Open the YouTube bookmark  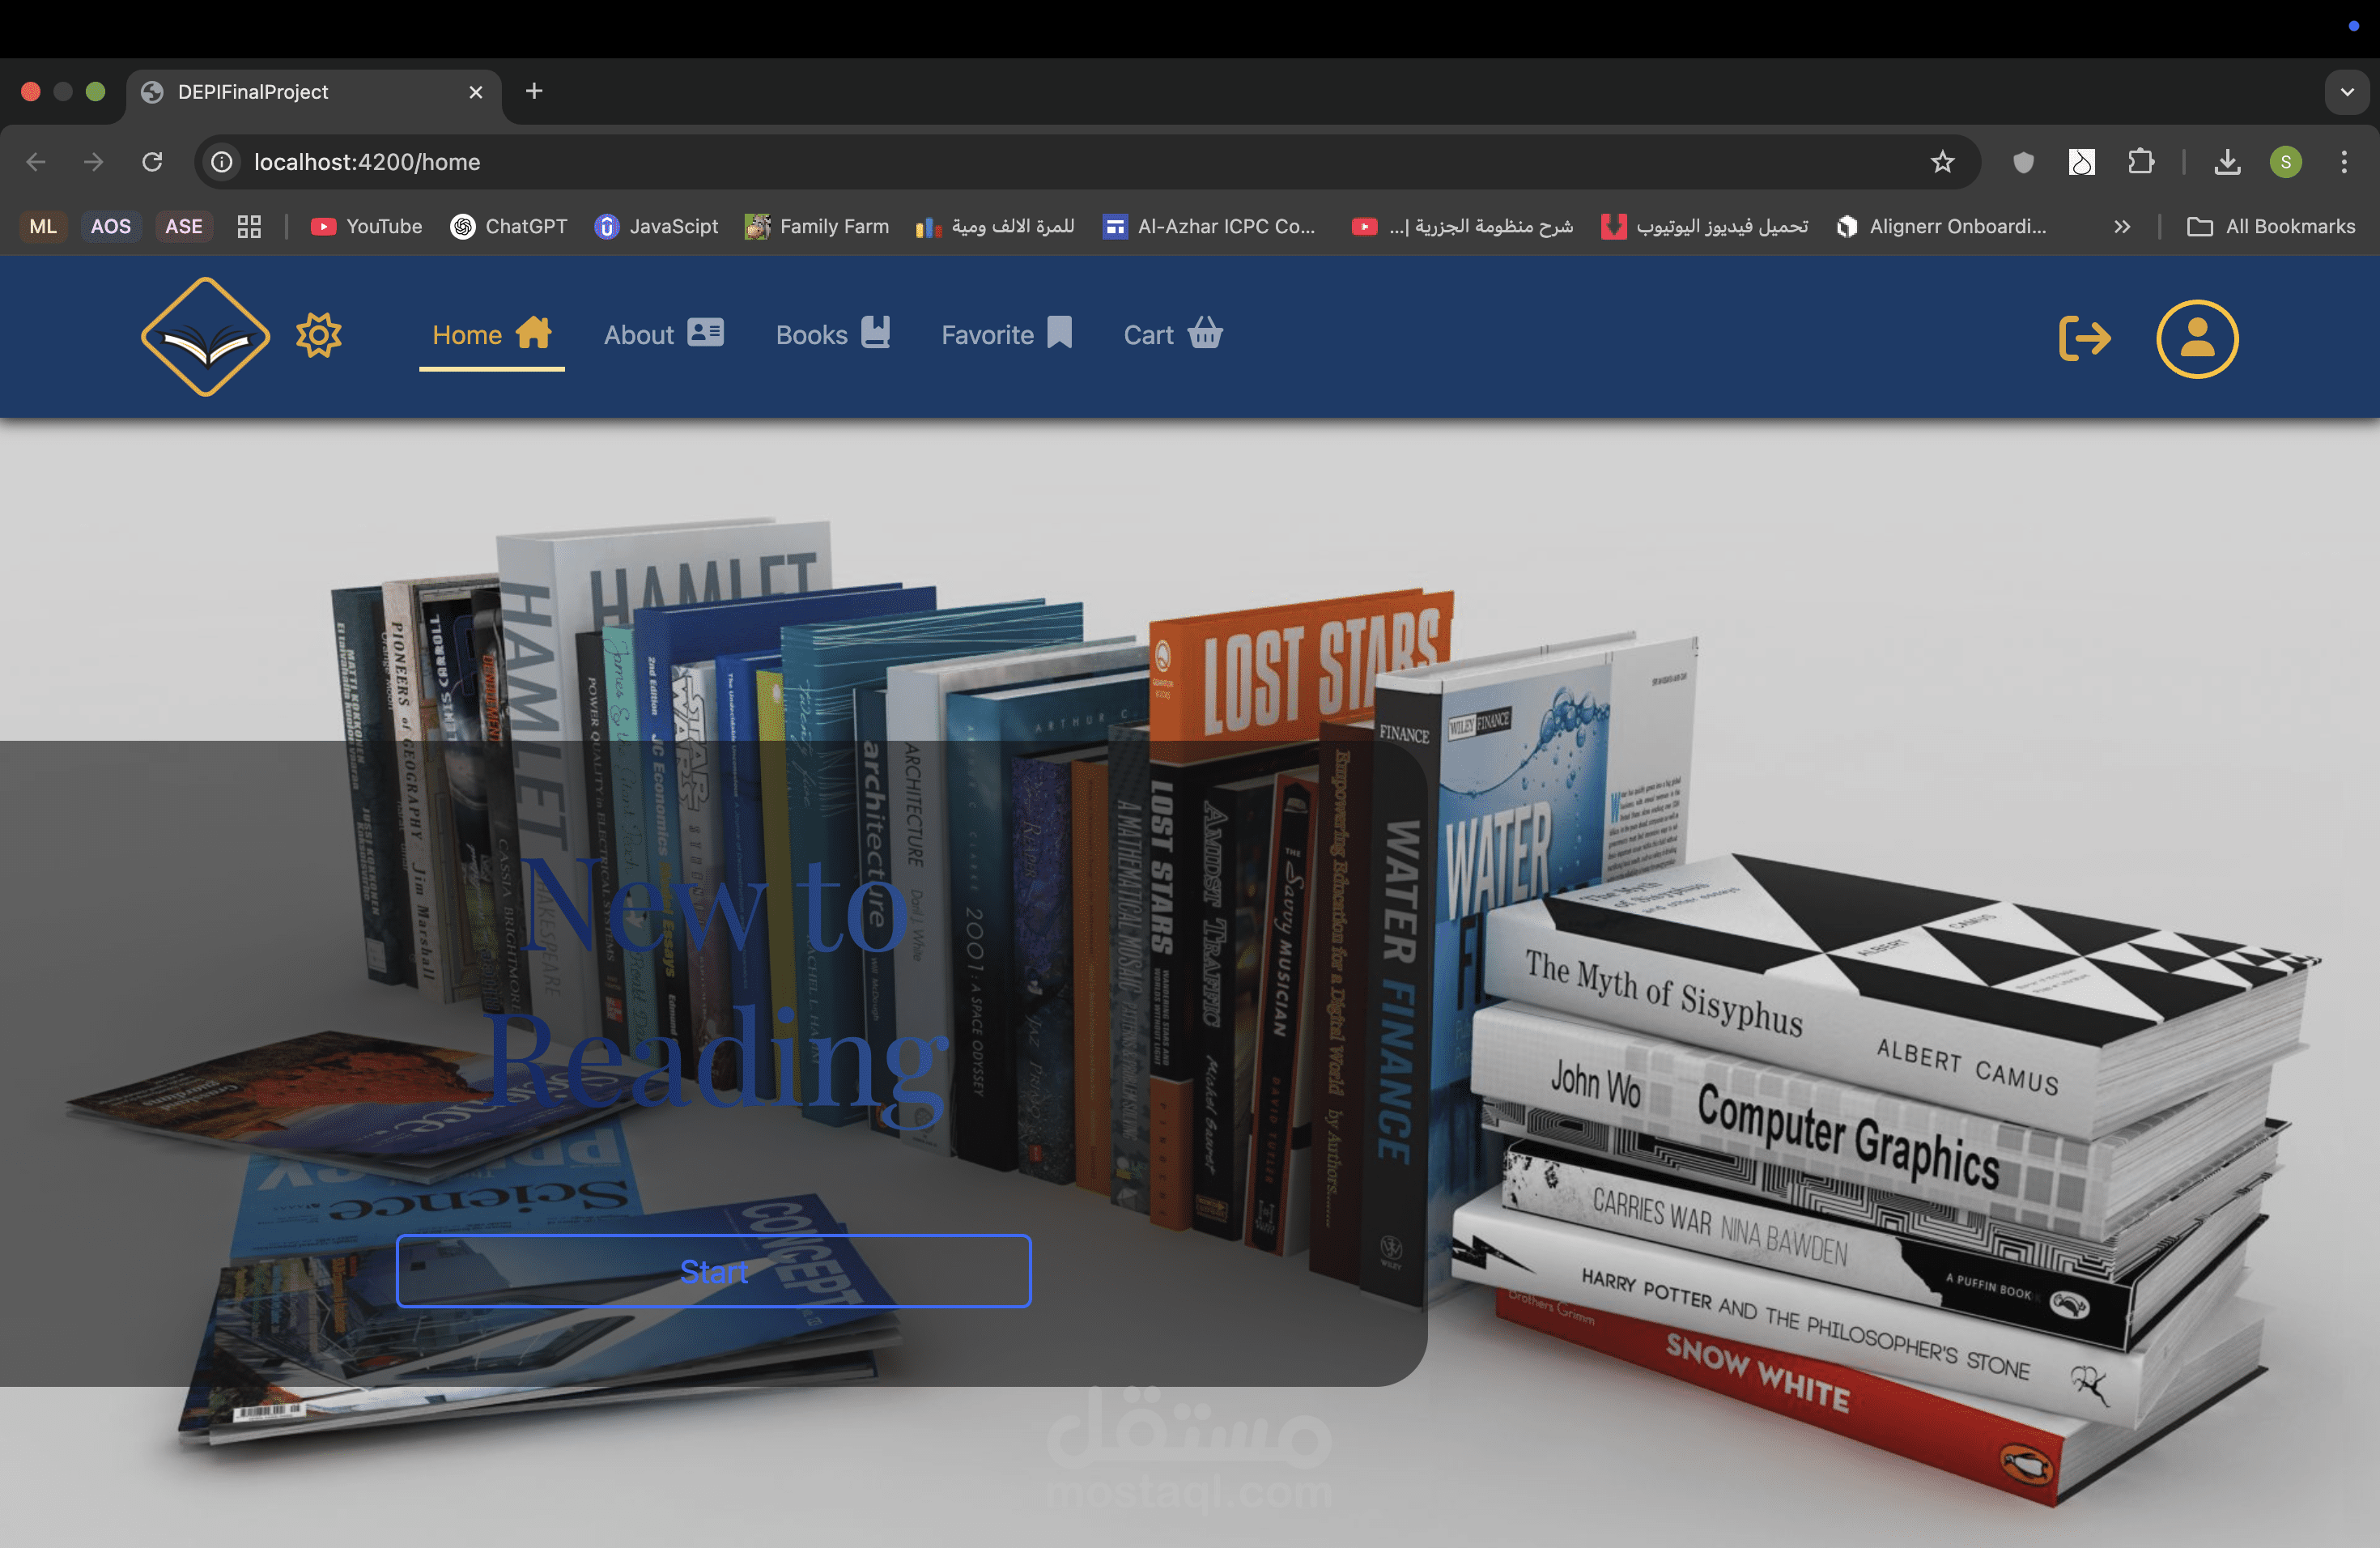tap(366, 227)
